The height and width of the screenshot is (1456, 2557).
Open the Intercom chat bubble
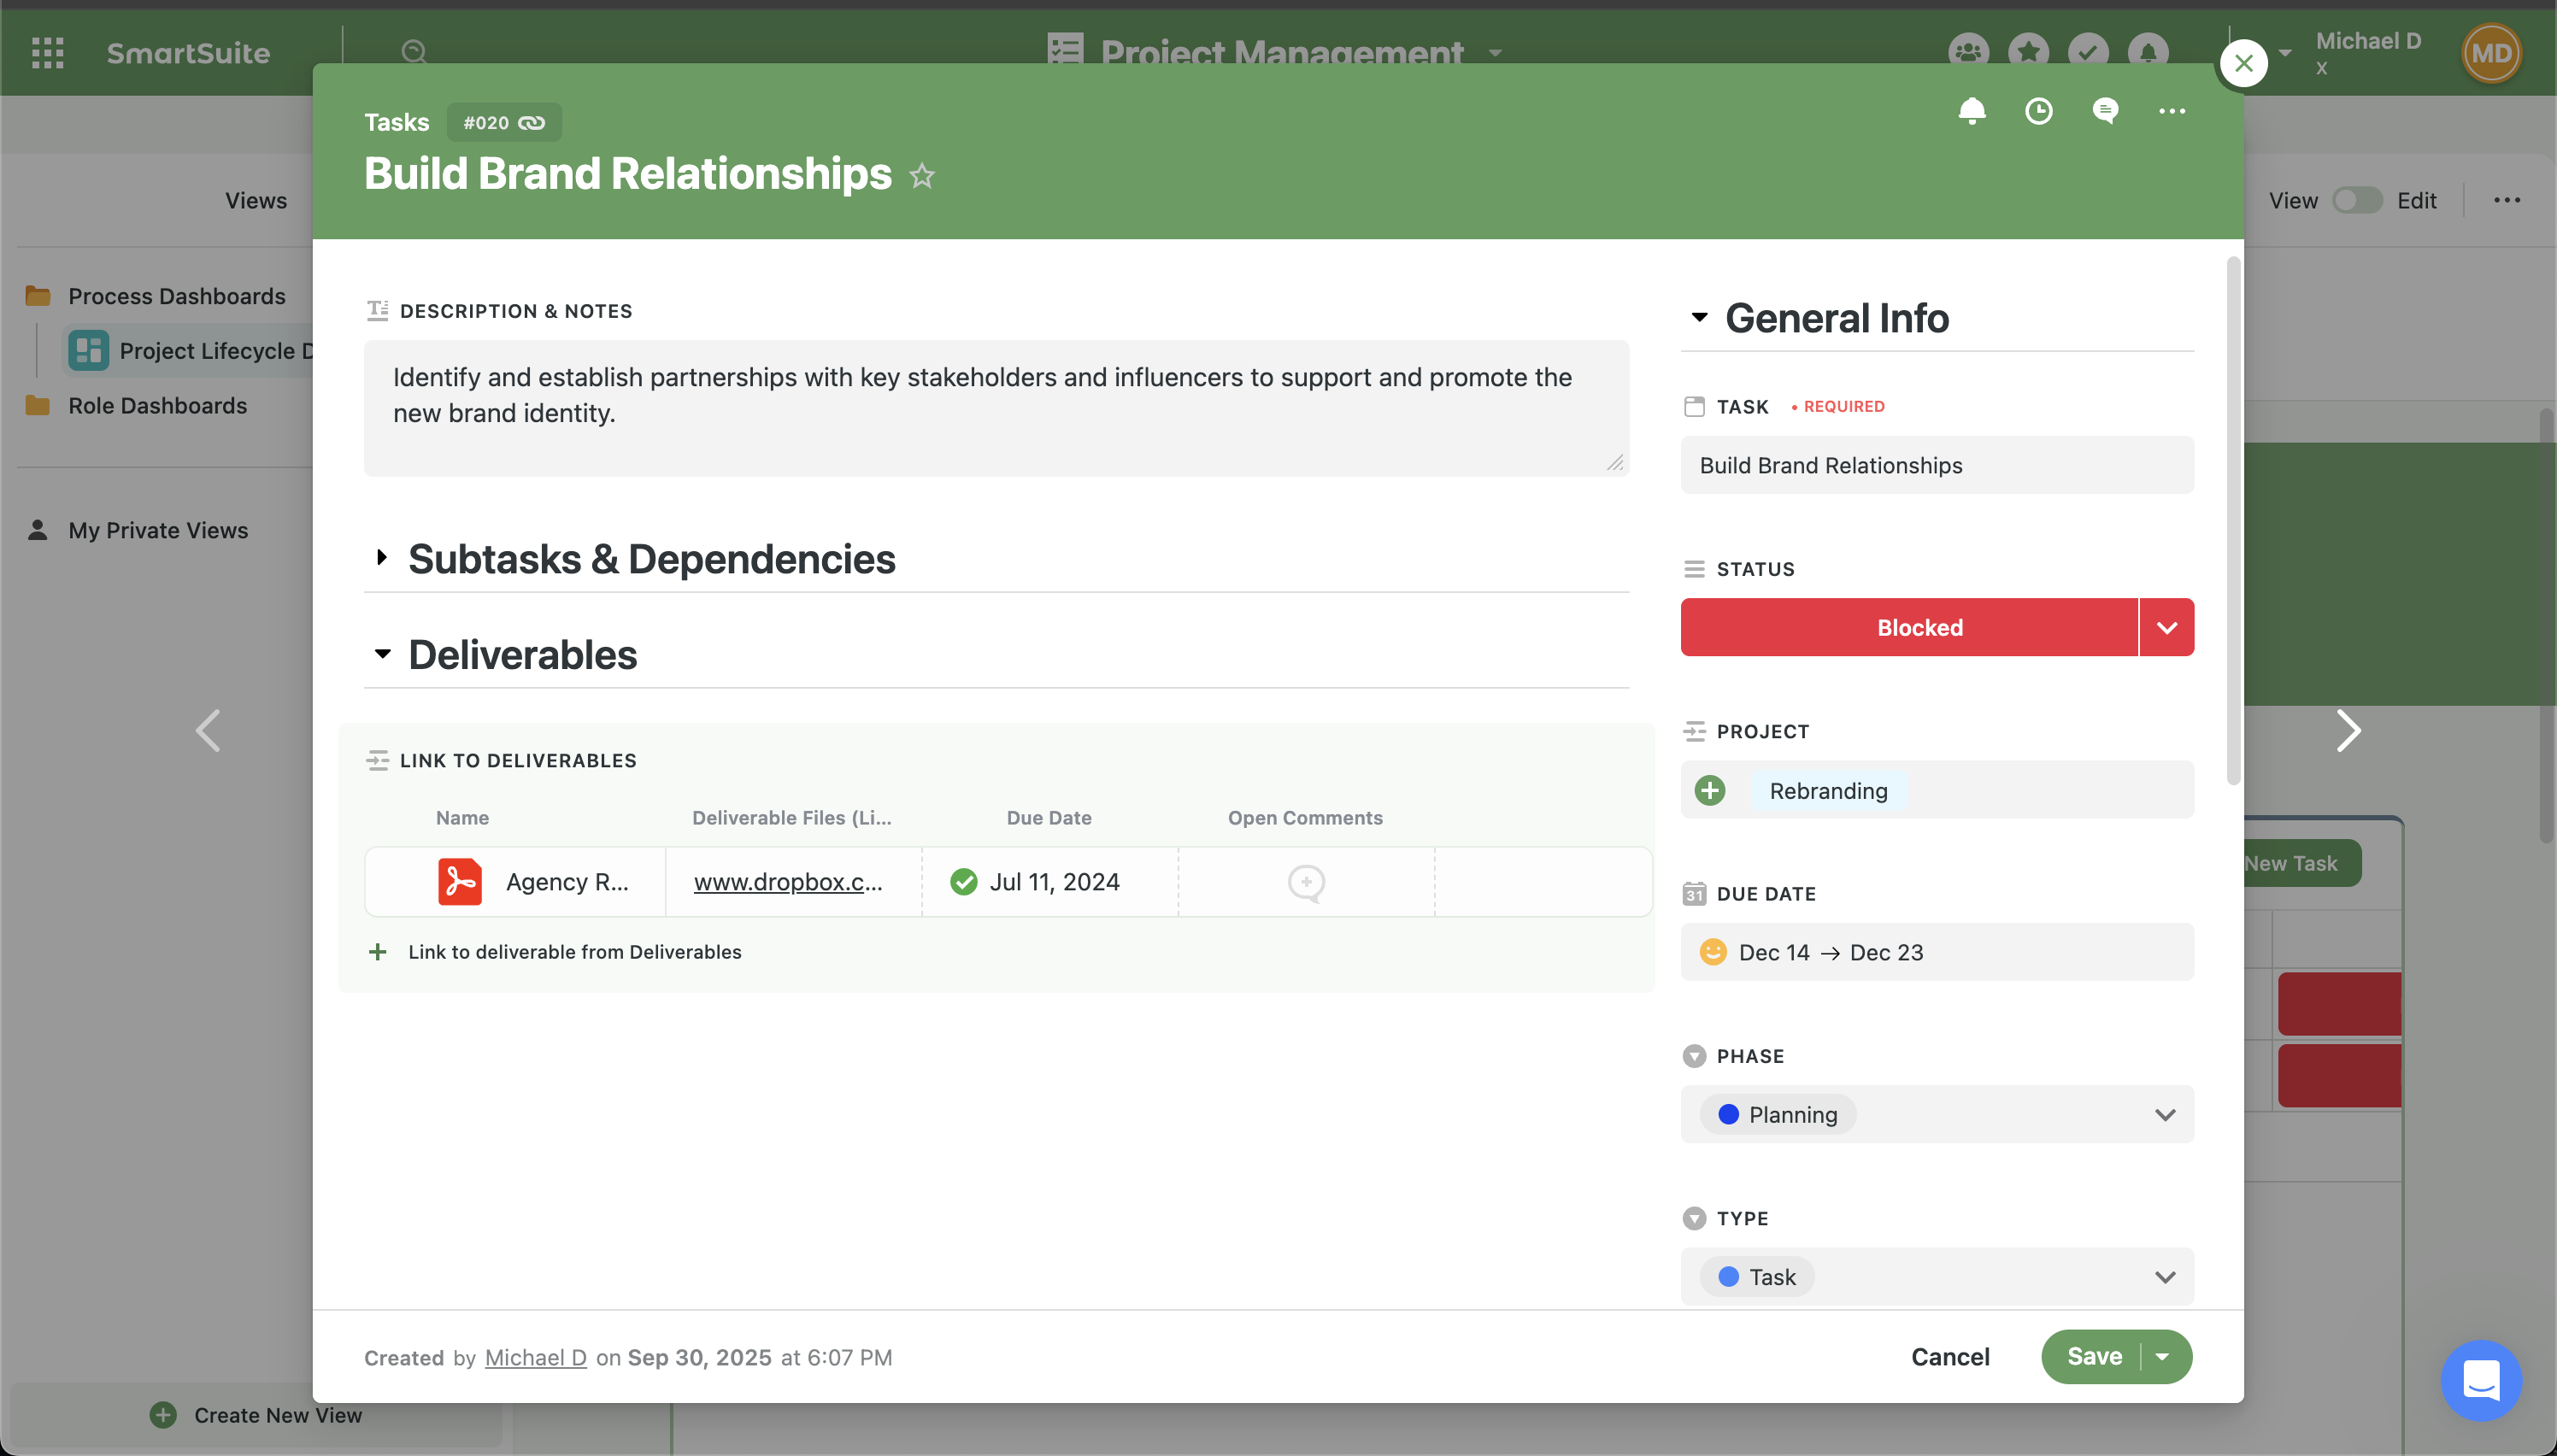pos(2481,1380)
